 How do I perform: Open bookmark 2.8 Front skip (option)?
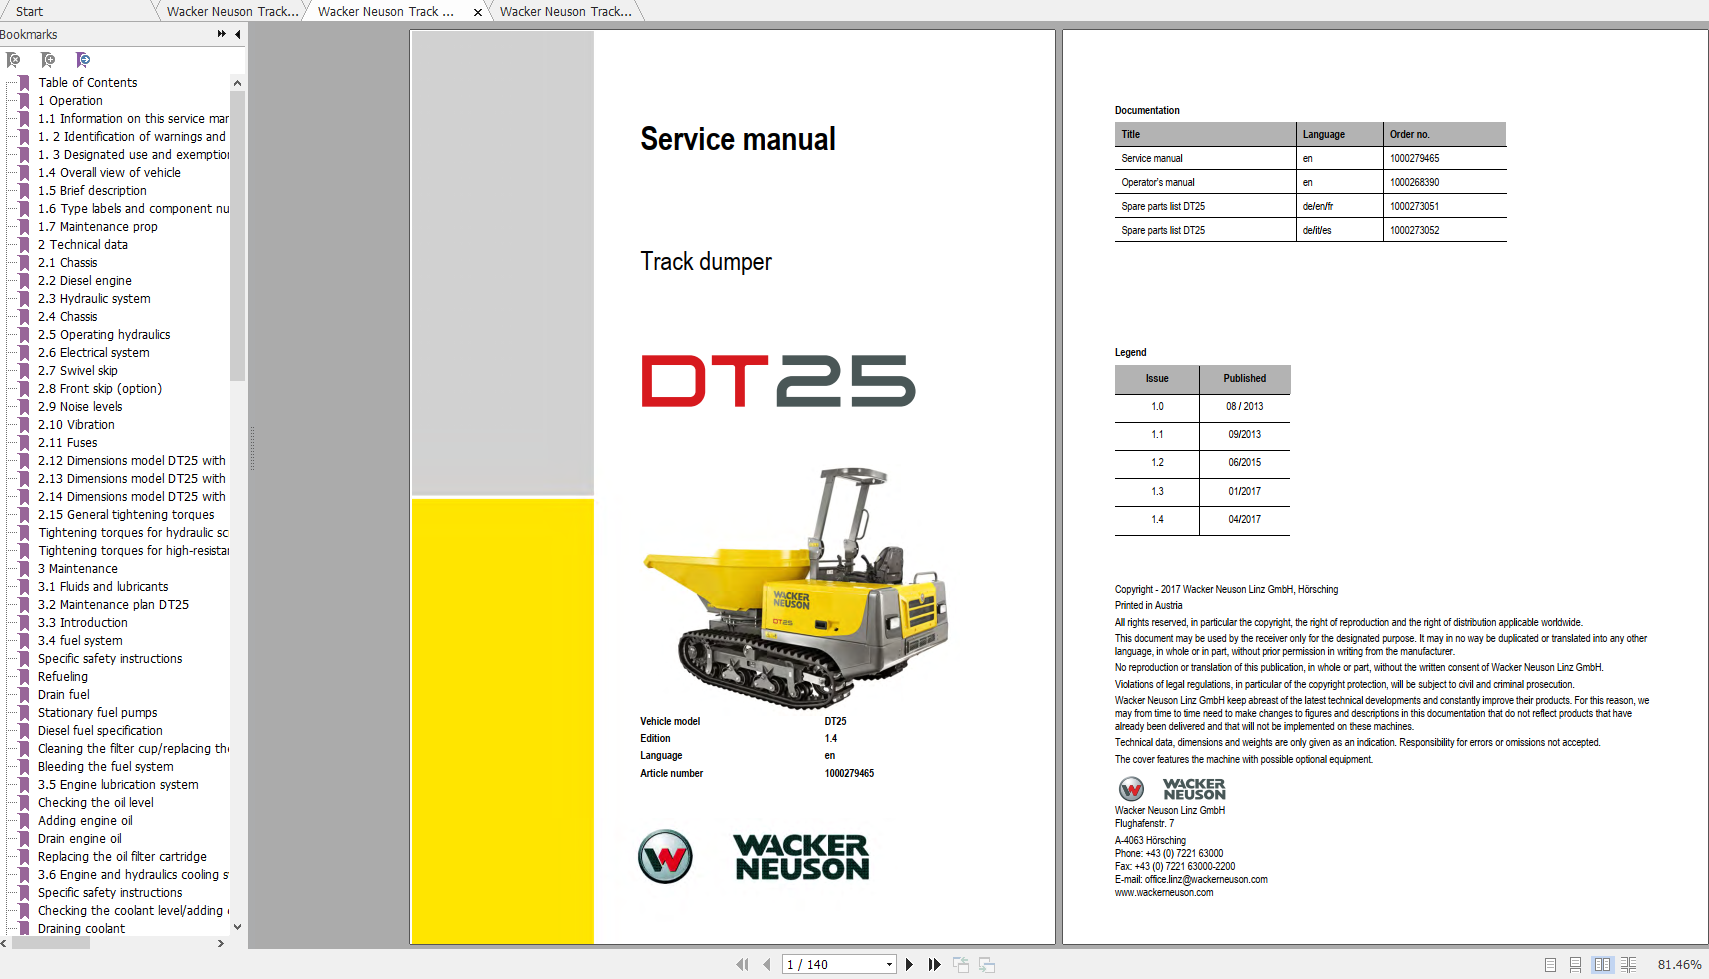point(100,388)
